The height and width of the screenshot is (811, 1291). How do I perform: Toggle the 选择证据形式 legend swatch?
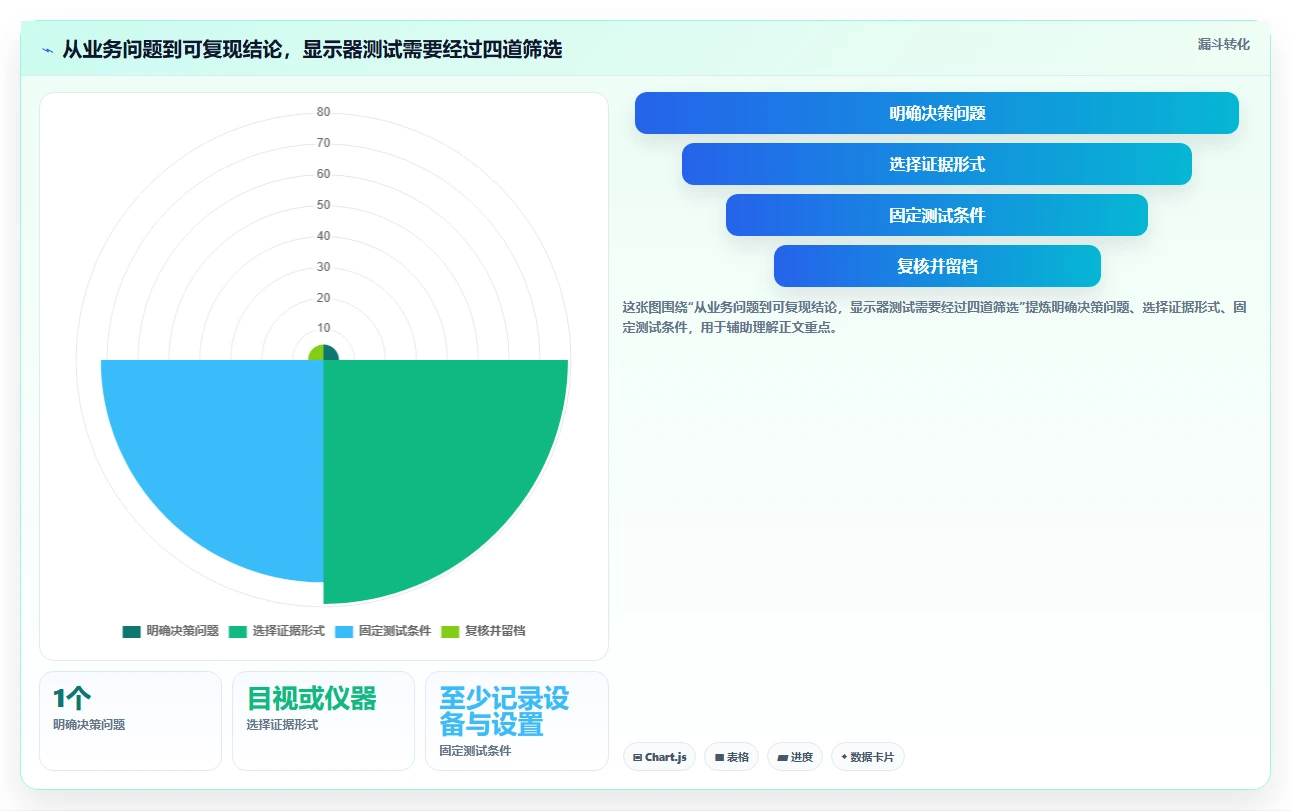coord(237,631)
